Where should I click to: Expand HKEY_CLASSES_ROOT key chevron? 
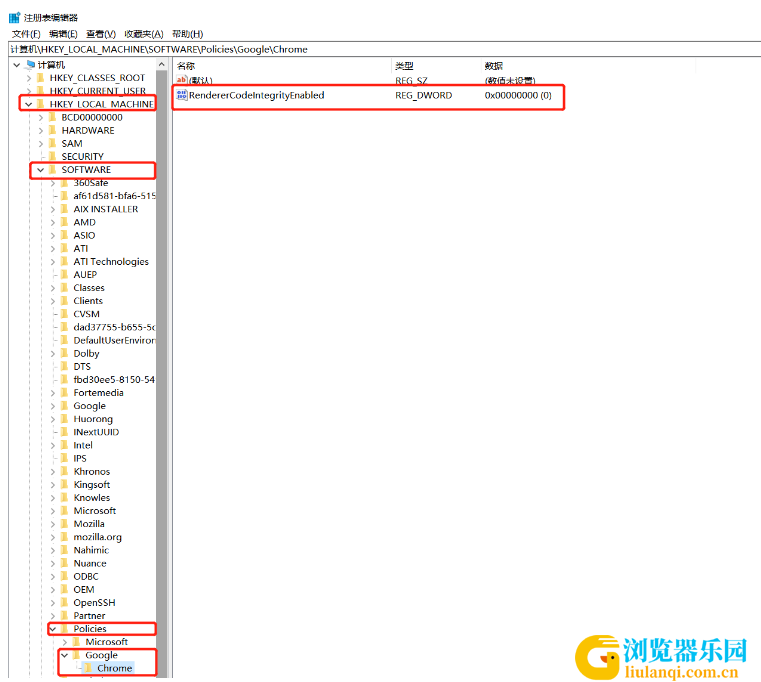pos(29,78)
